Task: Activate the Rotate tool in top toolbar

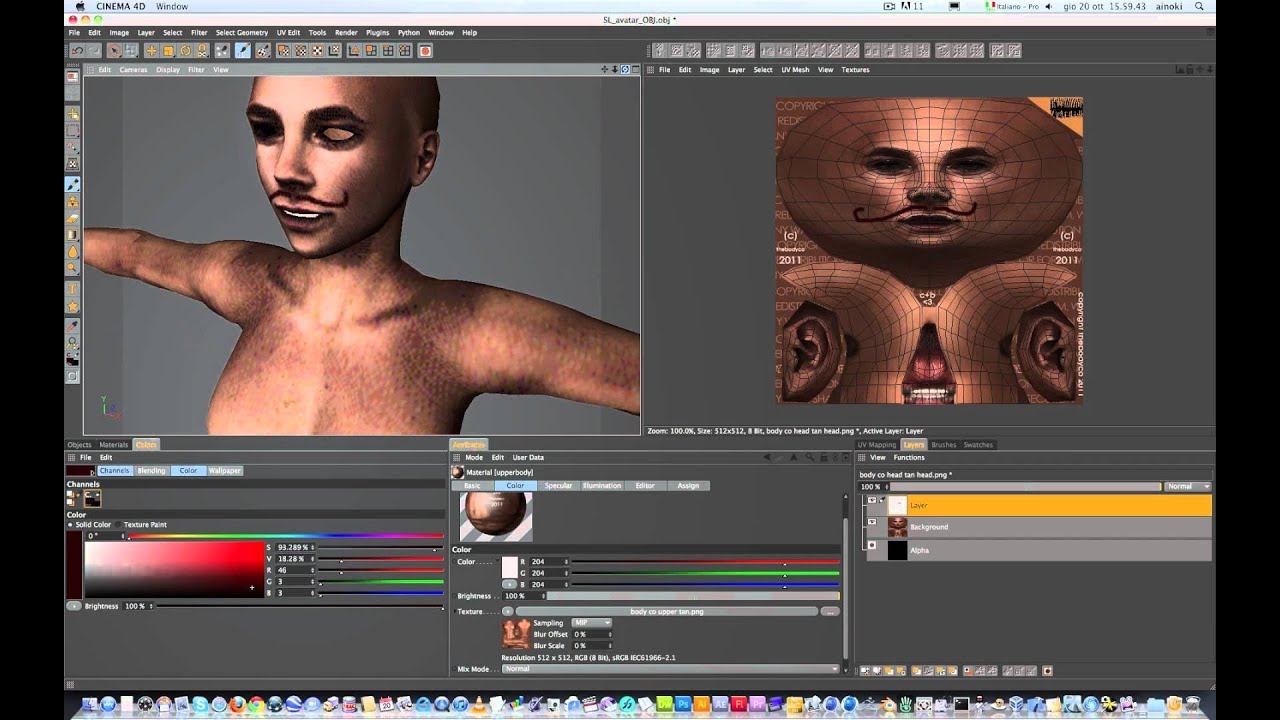Action: pos(187,50)
